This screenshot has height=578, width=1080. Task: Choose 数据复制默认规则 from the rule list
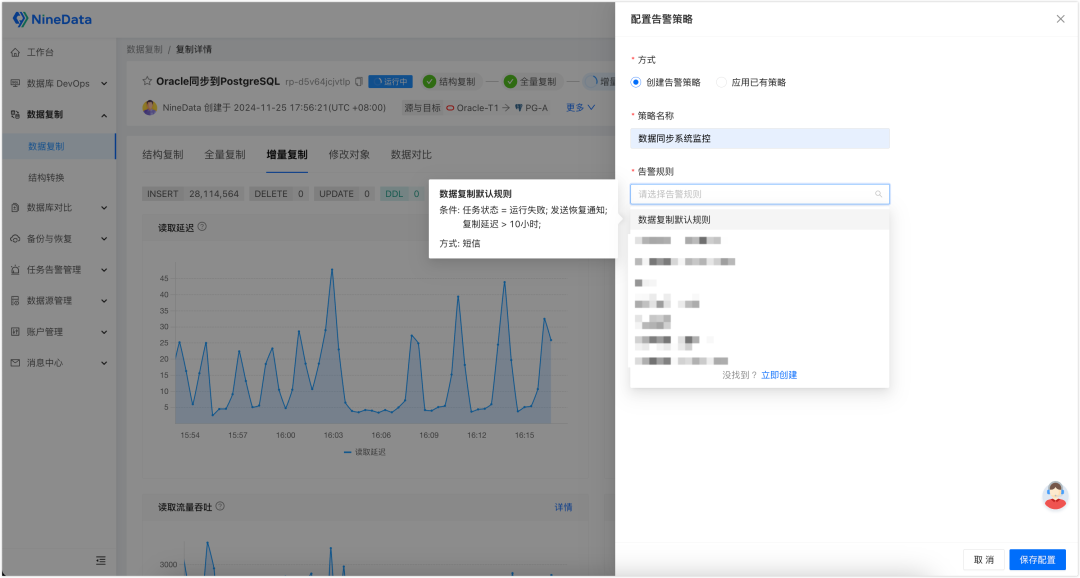point(674,219)
